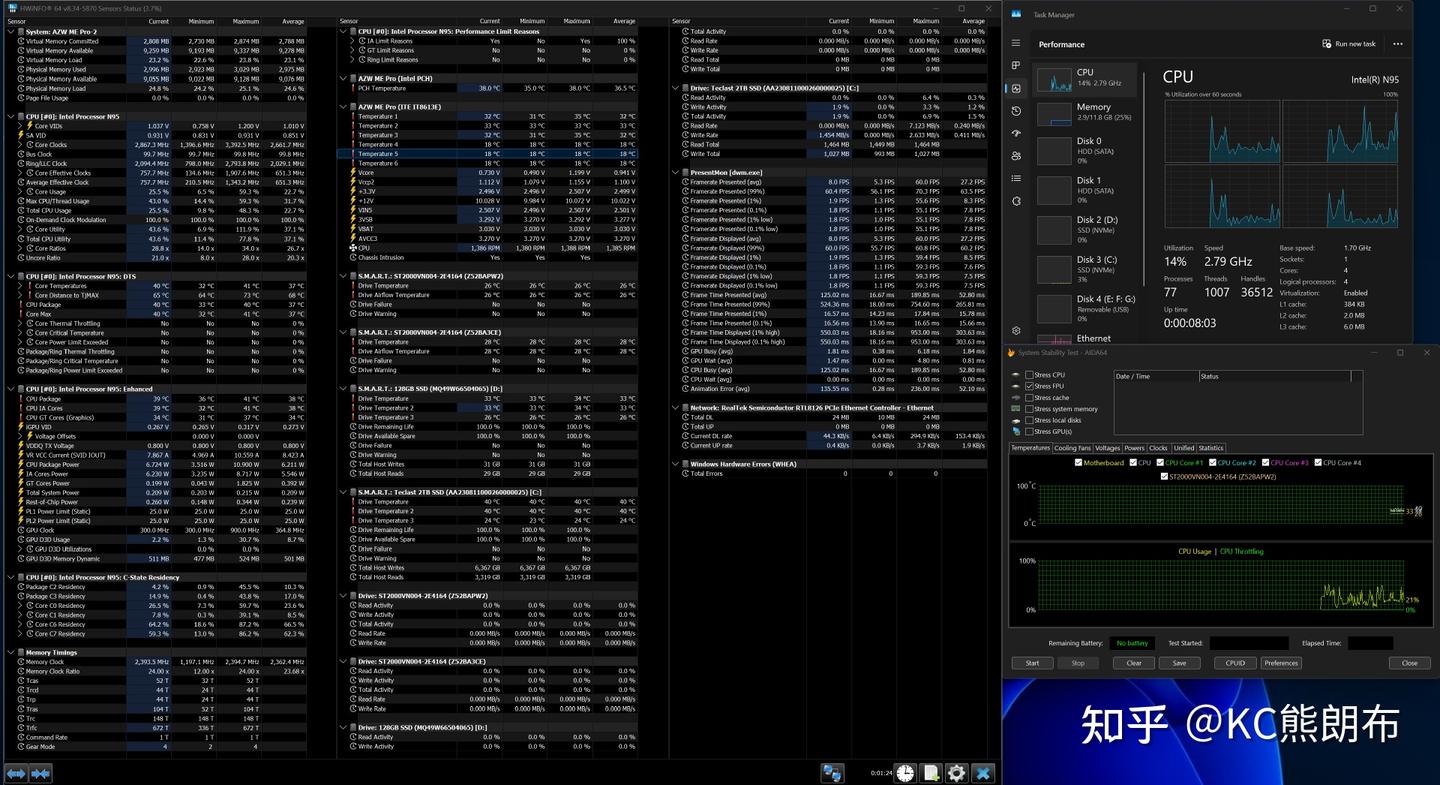Enable Stress local disks checkbox
This screenshot has height=785, width=1440.
(1029, 420)
